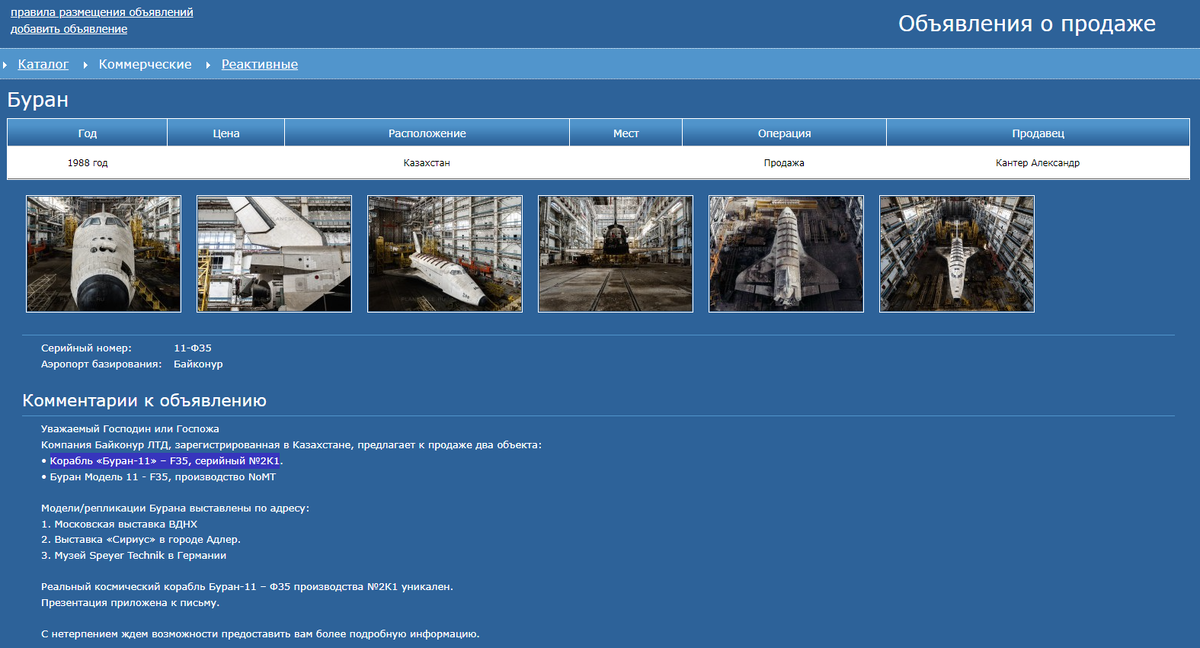The height and width of the screenshot is (648, 1200).
Task: Click the 'Год' column header
Action: pos(88,133)
